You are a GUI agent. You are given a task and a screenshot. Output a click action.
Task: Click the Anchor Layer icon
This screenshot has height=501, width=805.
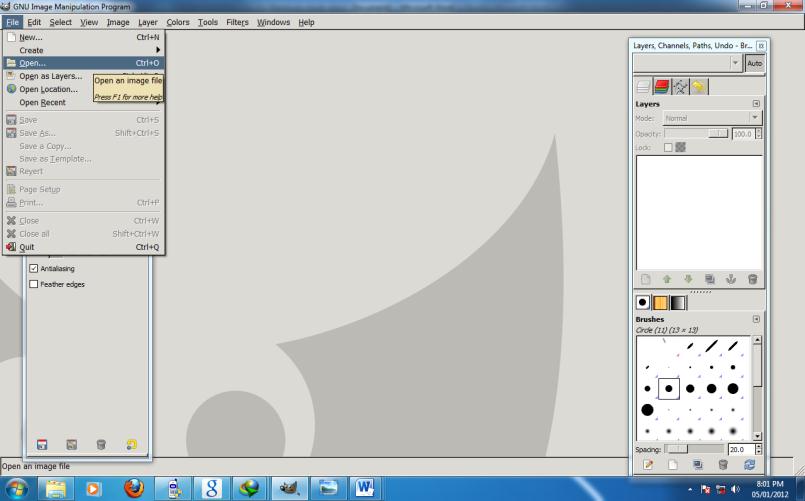pyautogui.click(x=731, y=279)
